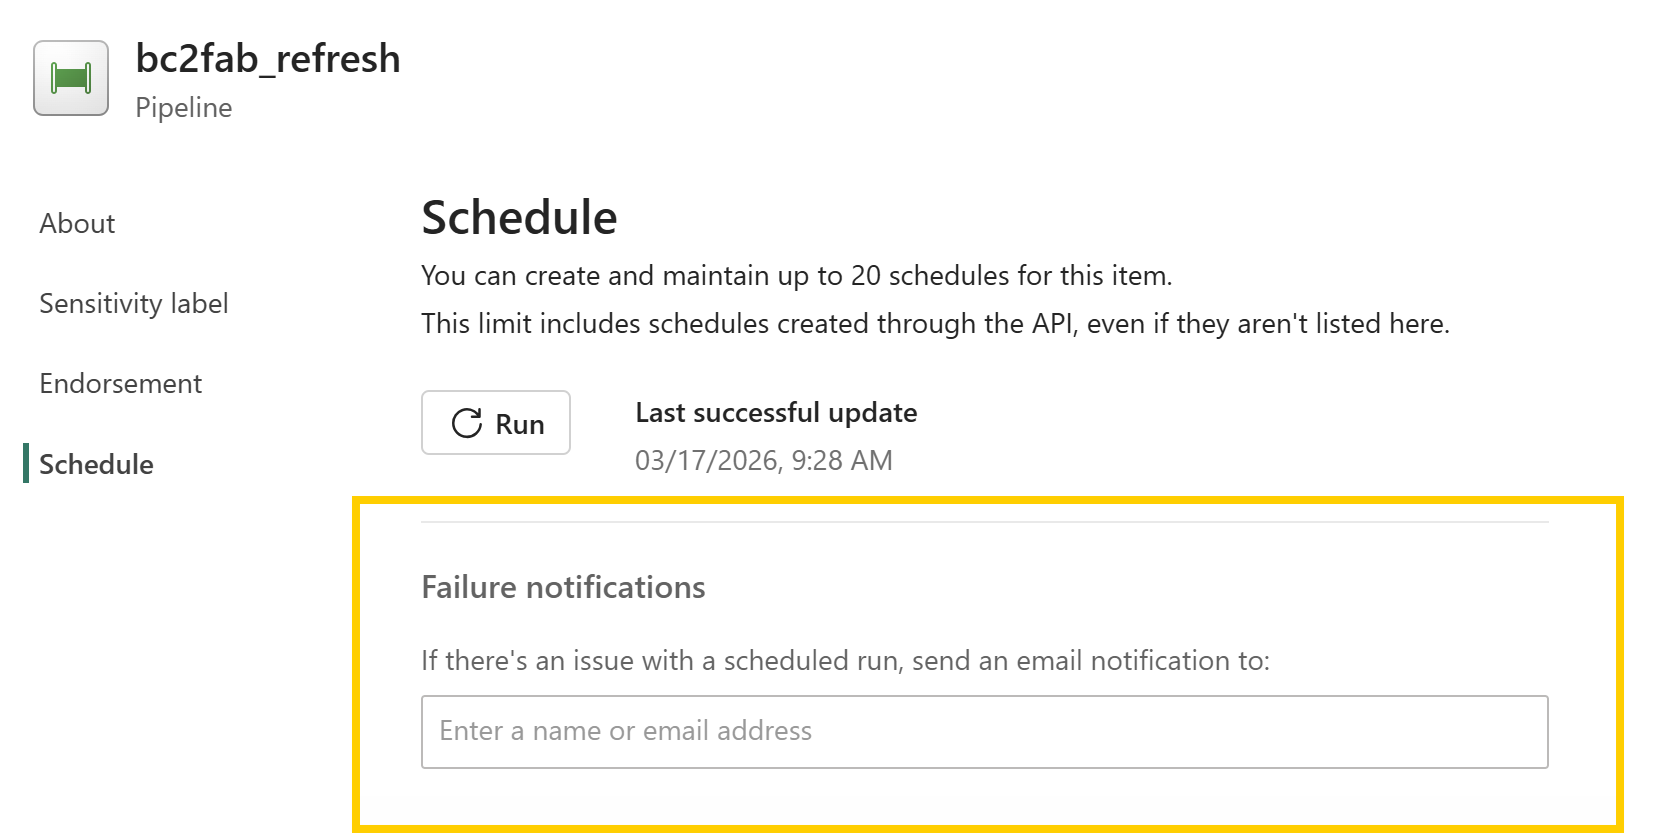
Task: Click the Failure notifications heading
Action: coord(563,588)
